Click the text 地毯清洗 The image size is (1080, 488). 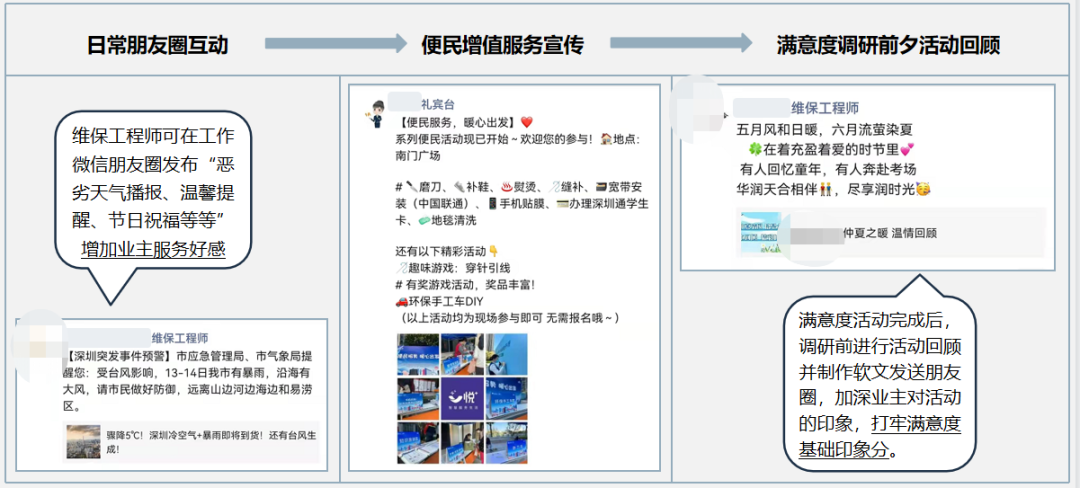pos(453,221)
